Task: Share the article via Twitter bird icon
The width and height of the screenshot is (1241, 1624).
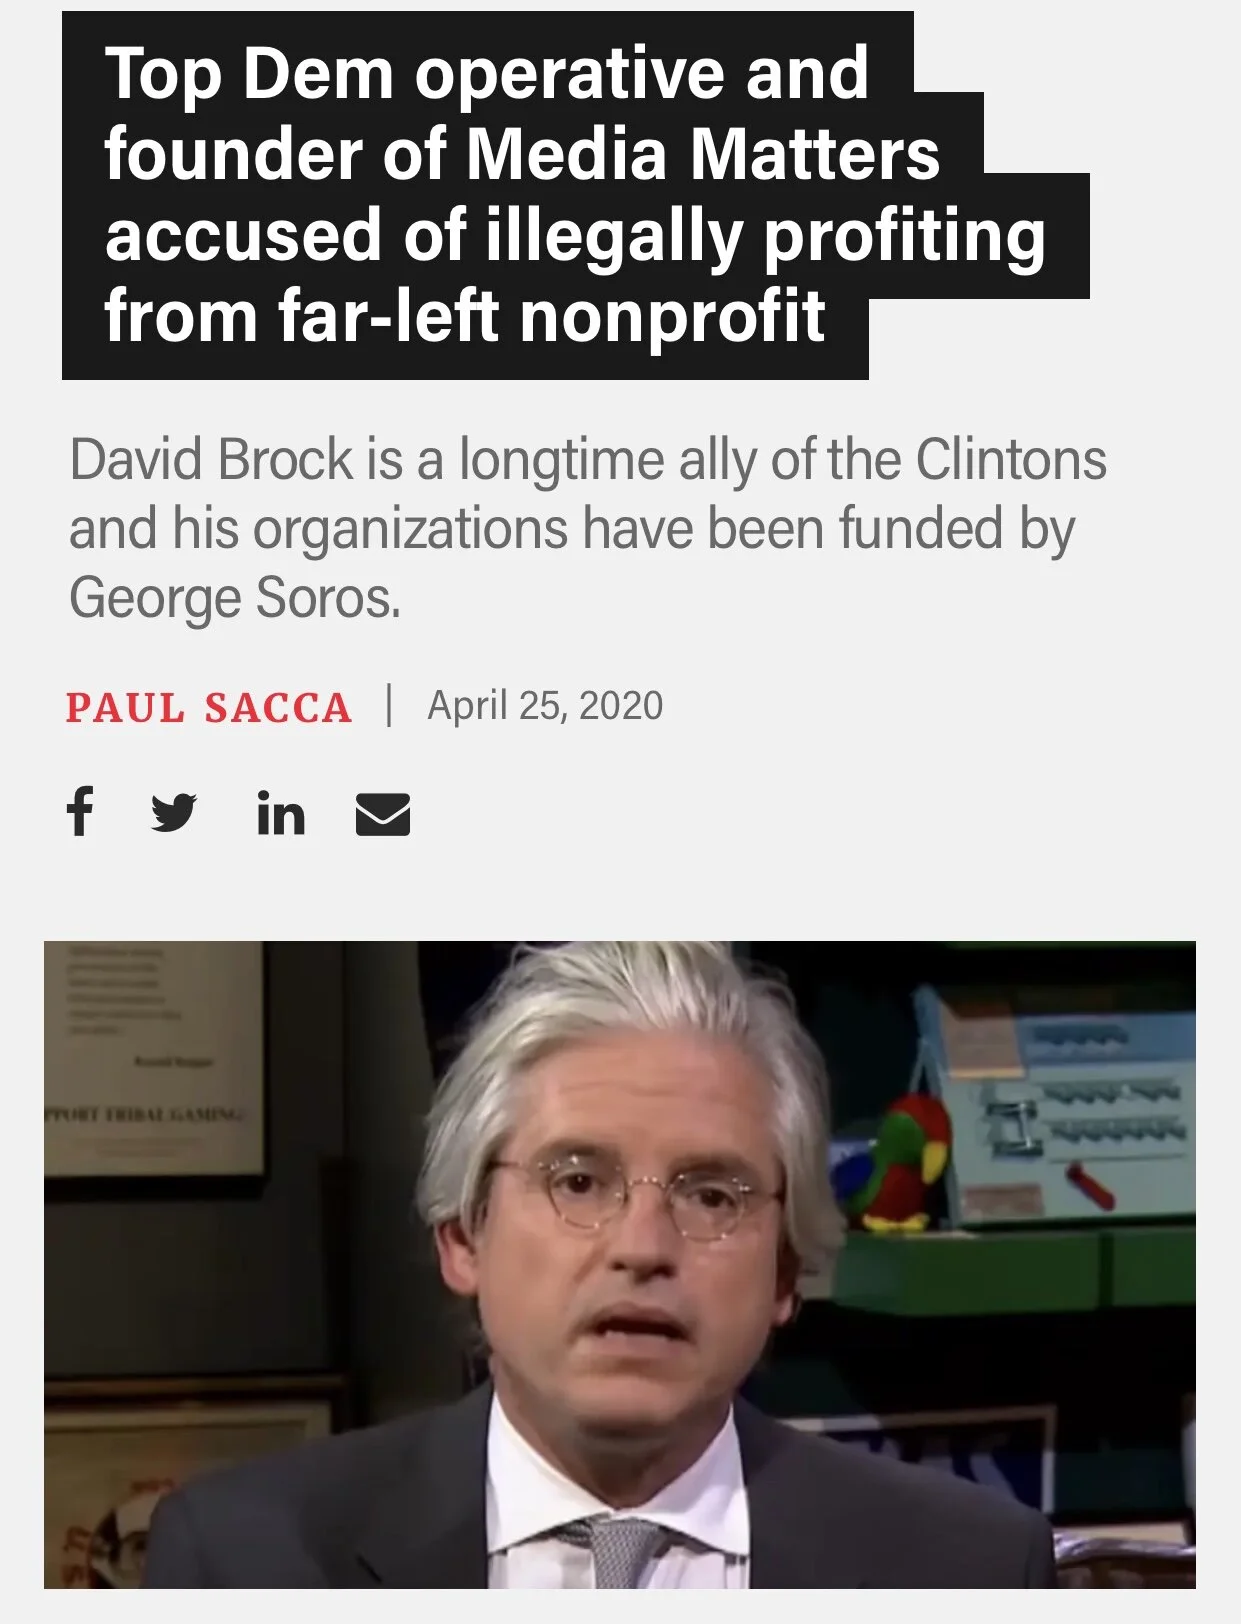Action: coord(174,812)
